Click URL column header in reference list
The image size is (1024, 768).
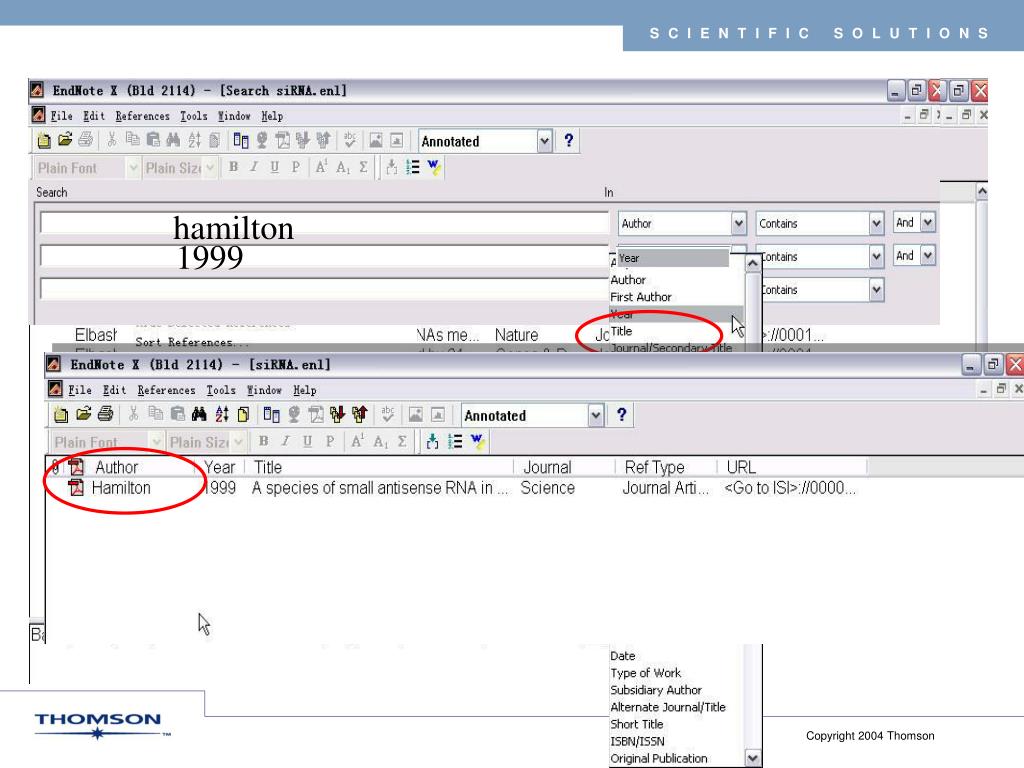tap(741, 467)
